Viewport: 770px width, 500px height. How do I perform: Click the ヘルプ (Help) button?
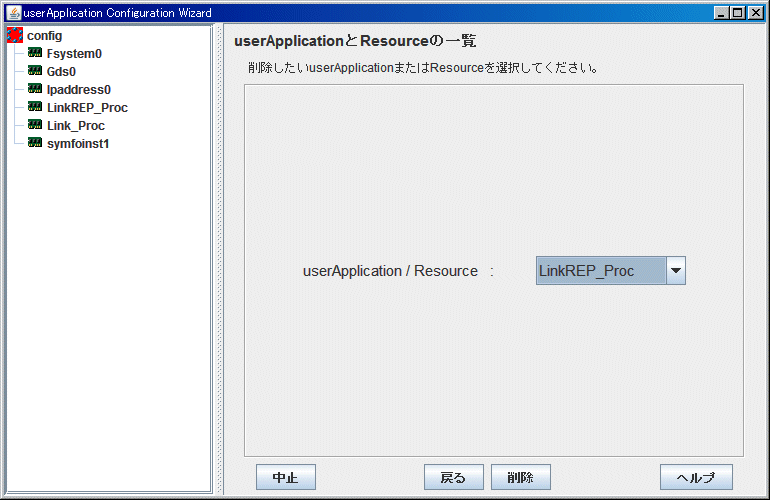click(x=696, y=477)
